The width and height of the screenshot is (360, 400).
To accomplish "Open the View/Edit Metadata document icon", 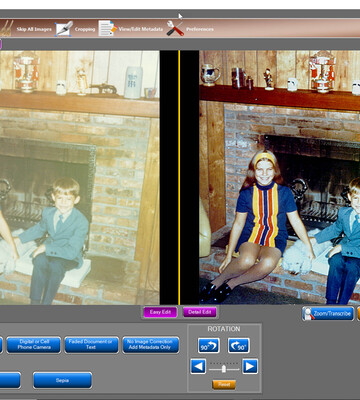I will click(x=107, y=29).
